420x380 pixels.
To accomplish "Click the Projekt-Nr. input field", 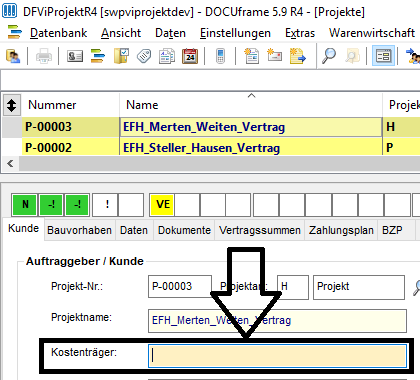I will [x=180, y=286].
